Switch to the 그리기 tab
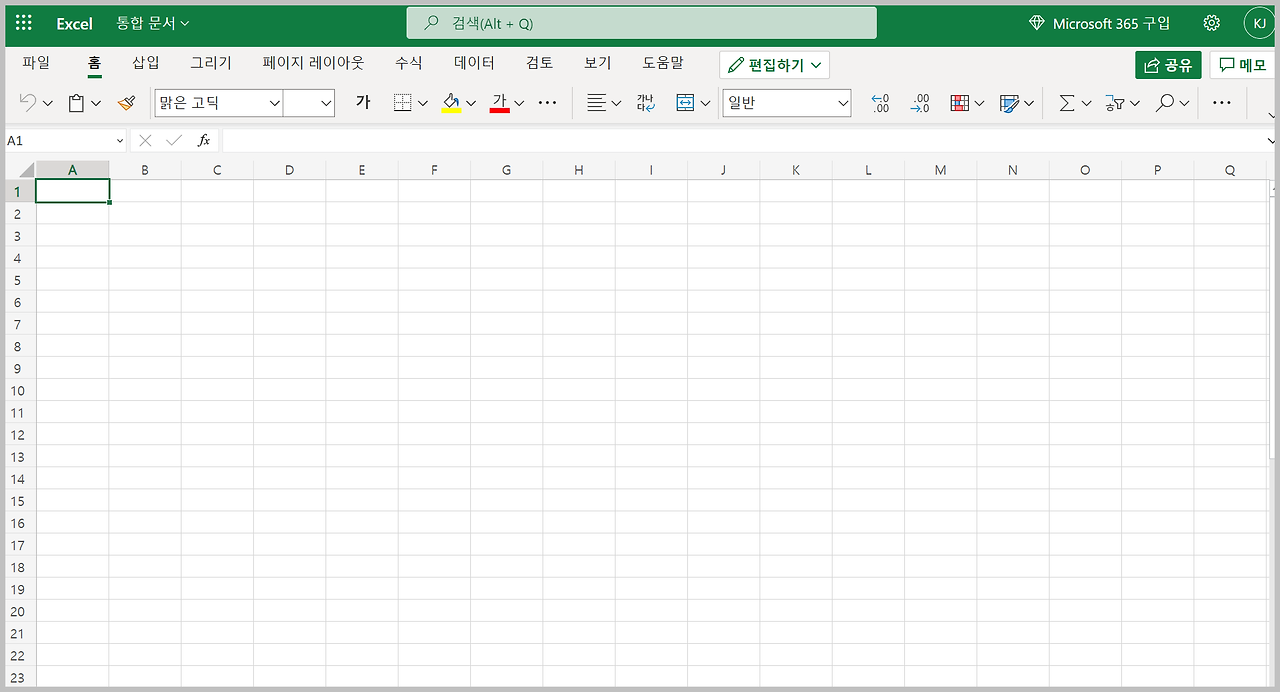This screenshot has height=692, width=1280. [211, 63]
